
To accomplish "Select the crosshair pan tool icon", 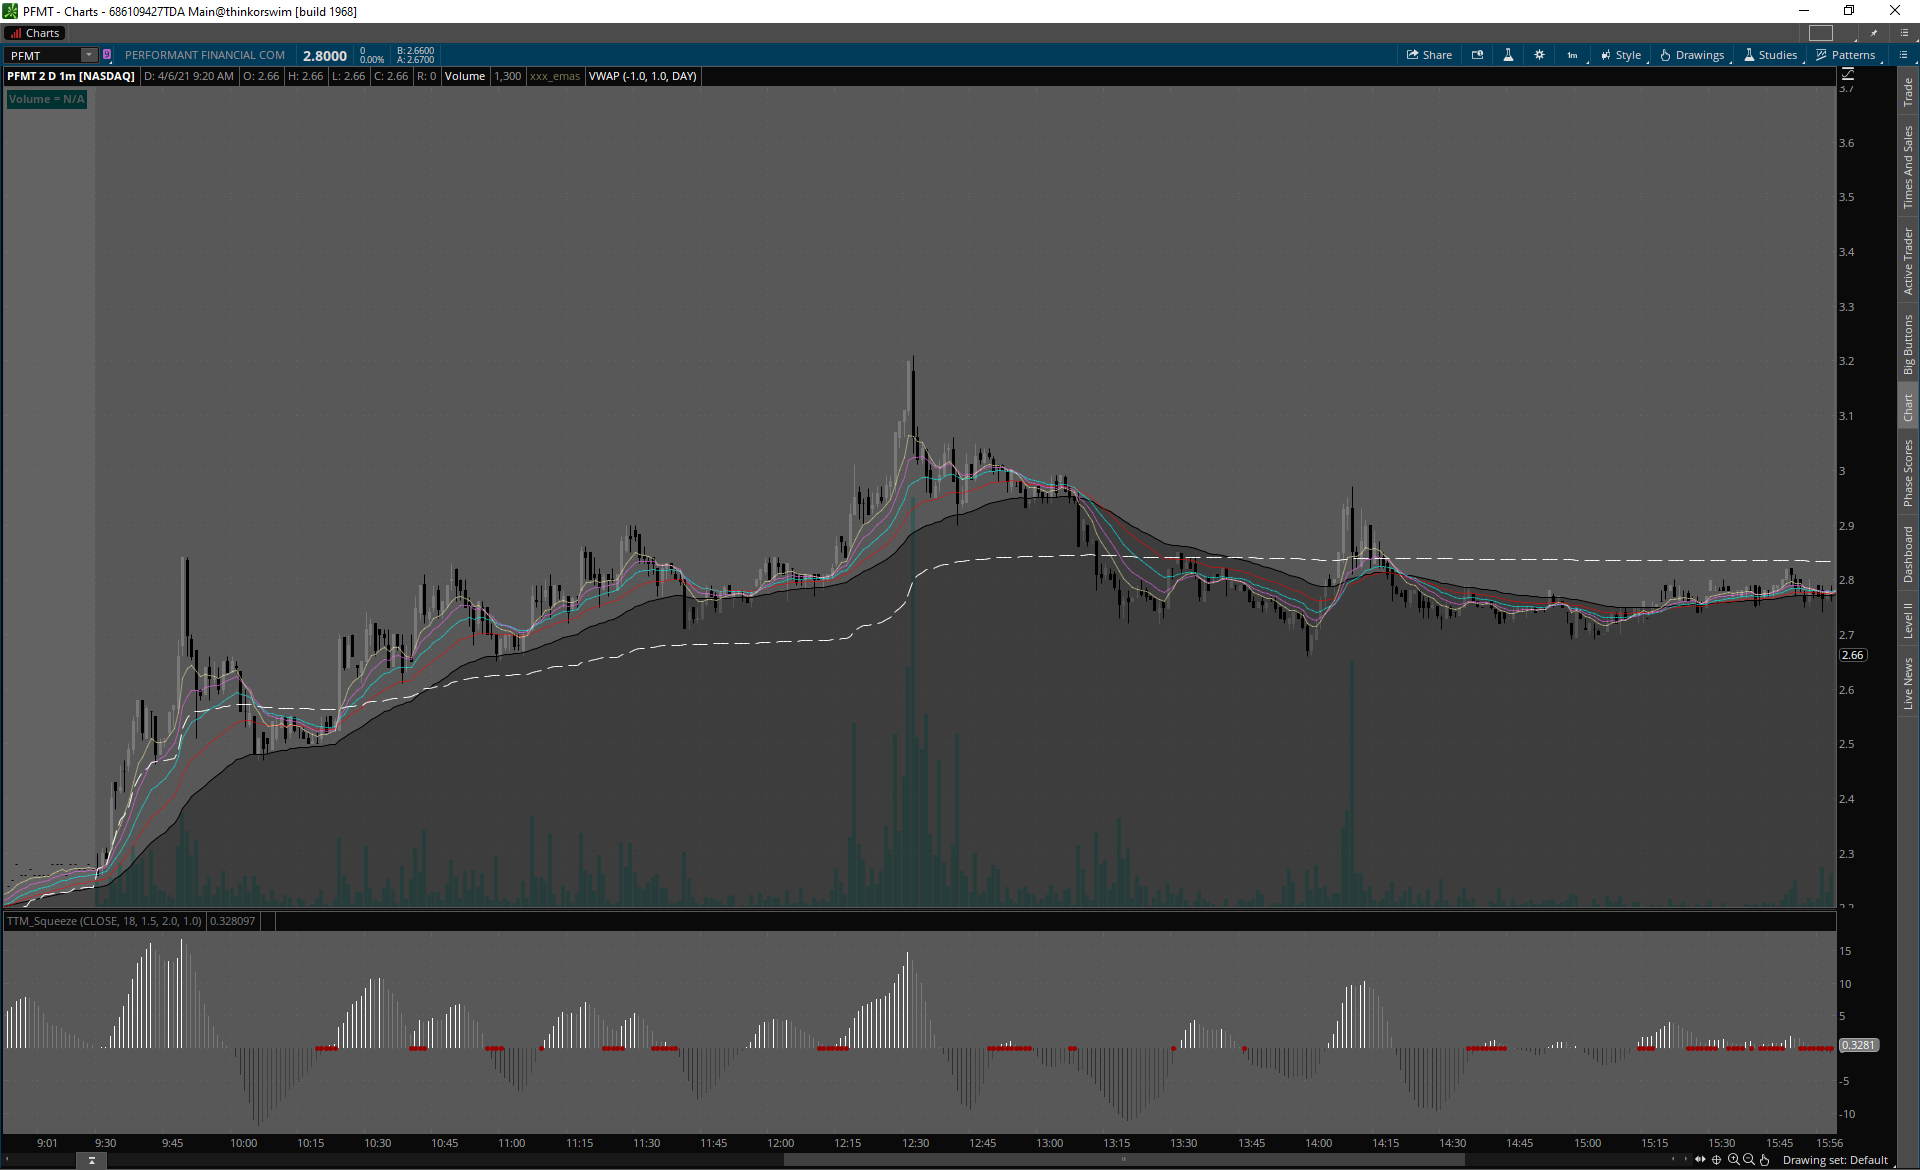I will click(x=1717, y=1160).
